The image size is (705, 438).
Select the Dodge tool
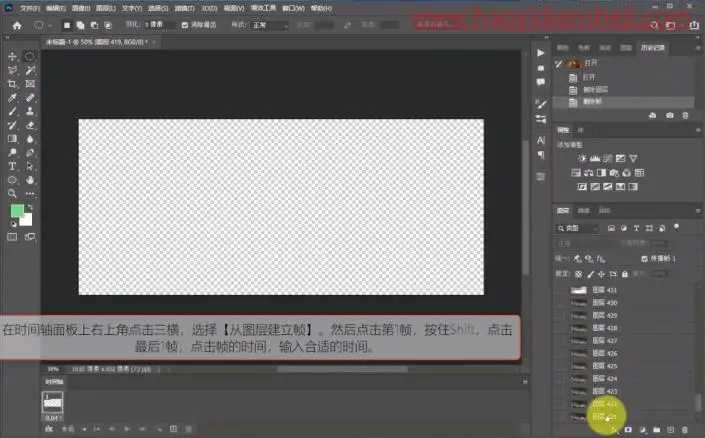coord(13,152)
